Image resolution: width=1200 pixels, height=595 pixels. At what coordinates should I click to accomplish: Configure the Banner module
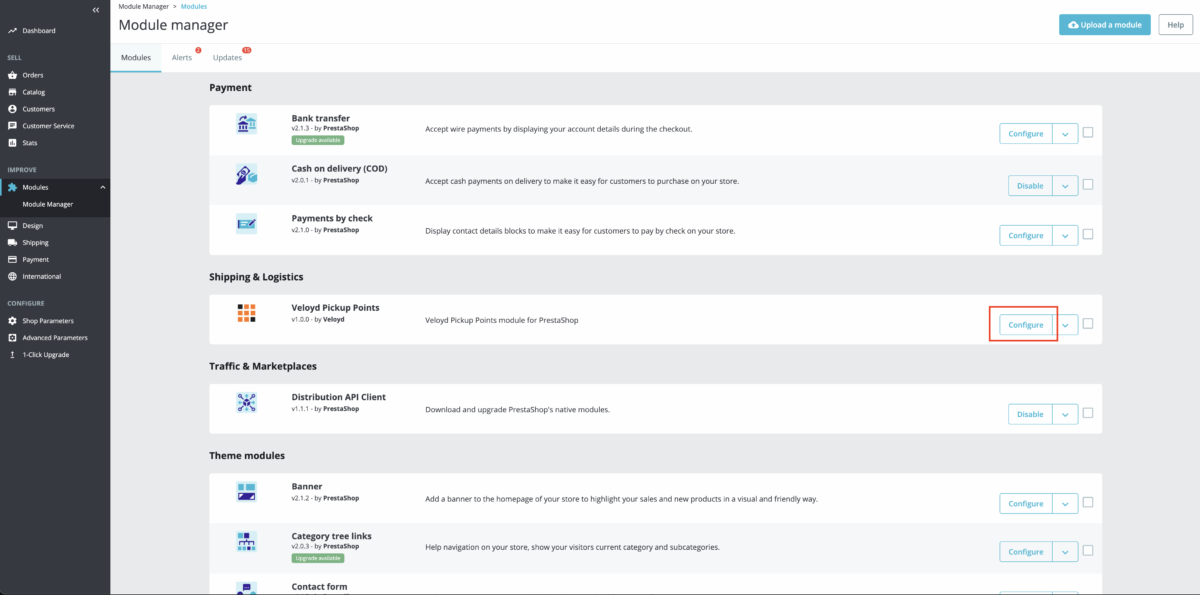pos(1026,503)
